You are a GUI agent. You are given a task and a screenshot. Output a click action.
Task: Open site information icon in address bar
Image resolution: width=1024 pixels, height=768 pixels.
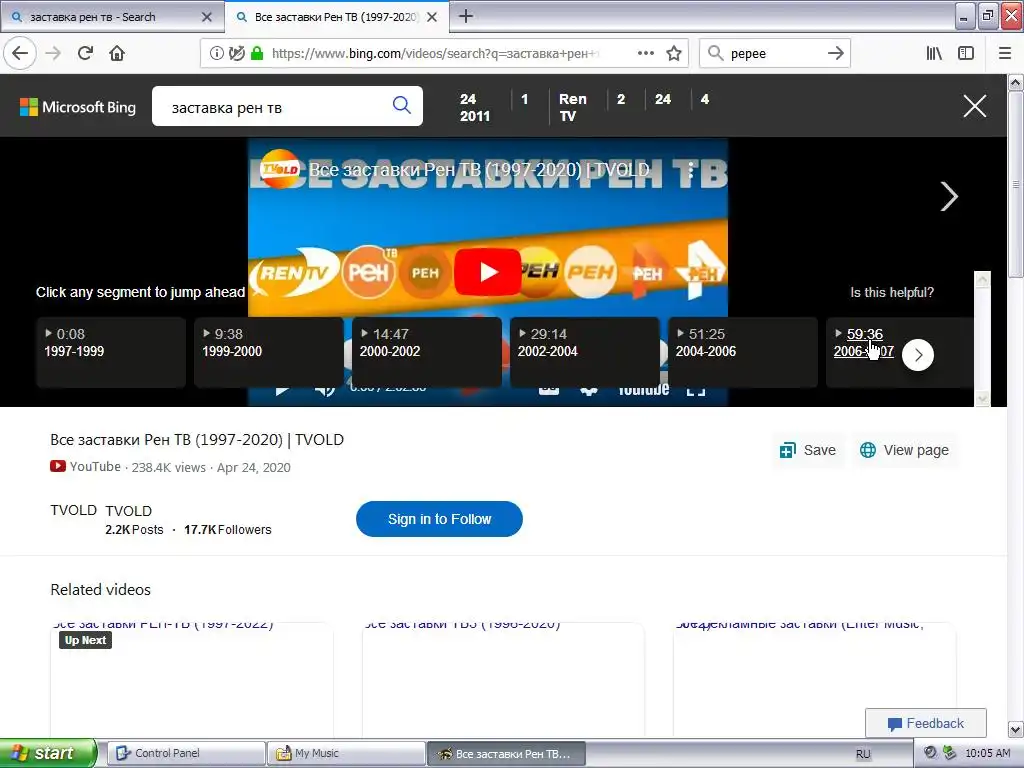tap(216, 54)
